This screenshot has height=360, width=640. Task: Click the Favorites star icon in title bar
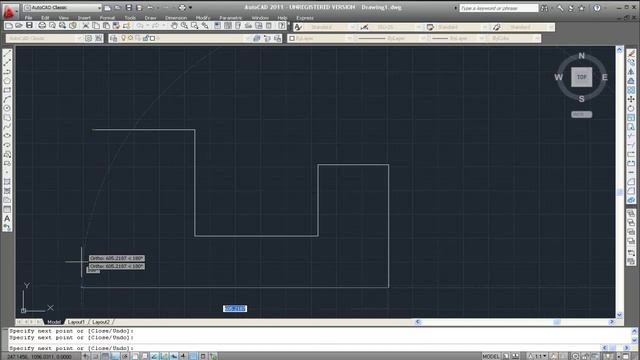tap(582, 8)
